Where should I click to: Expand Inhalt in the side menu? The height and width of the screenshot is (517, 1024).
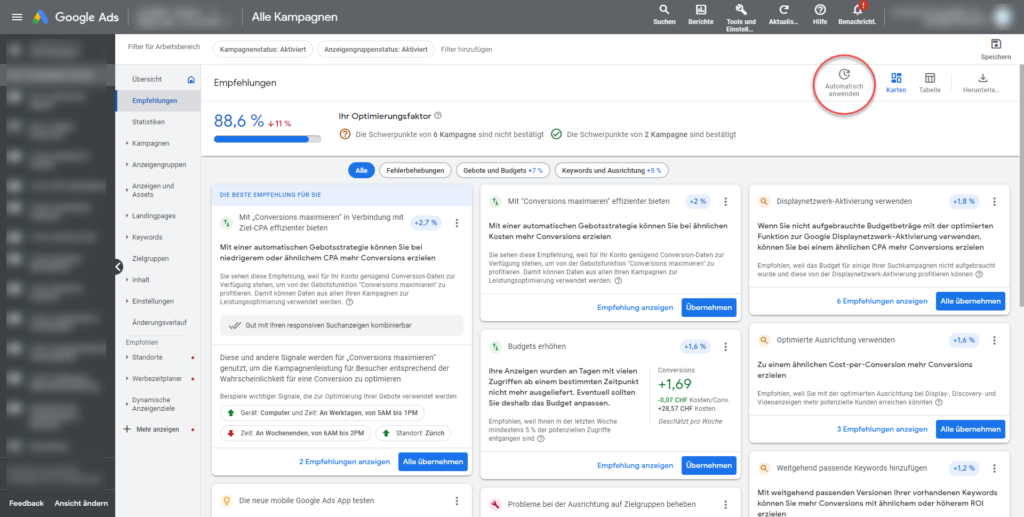click(127, 279)
